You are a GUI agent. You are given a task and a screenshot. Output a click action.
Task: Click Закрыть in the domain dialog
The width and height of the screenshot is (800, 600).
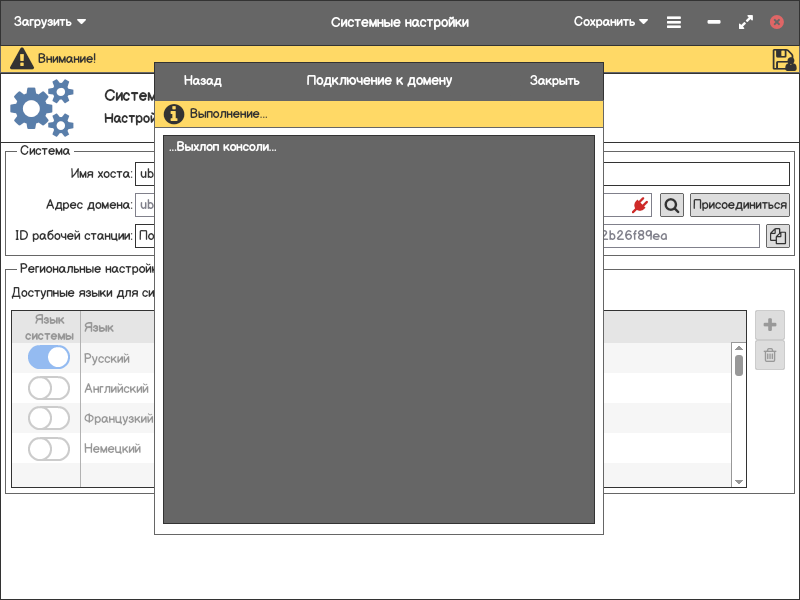pyautogui.click(x=555, y=81)
